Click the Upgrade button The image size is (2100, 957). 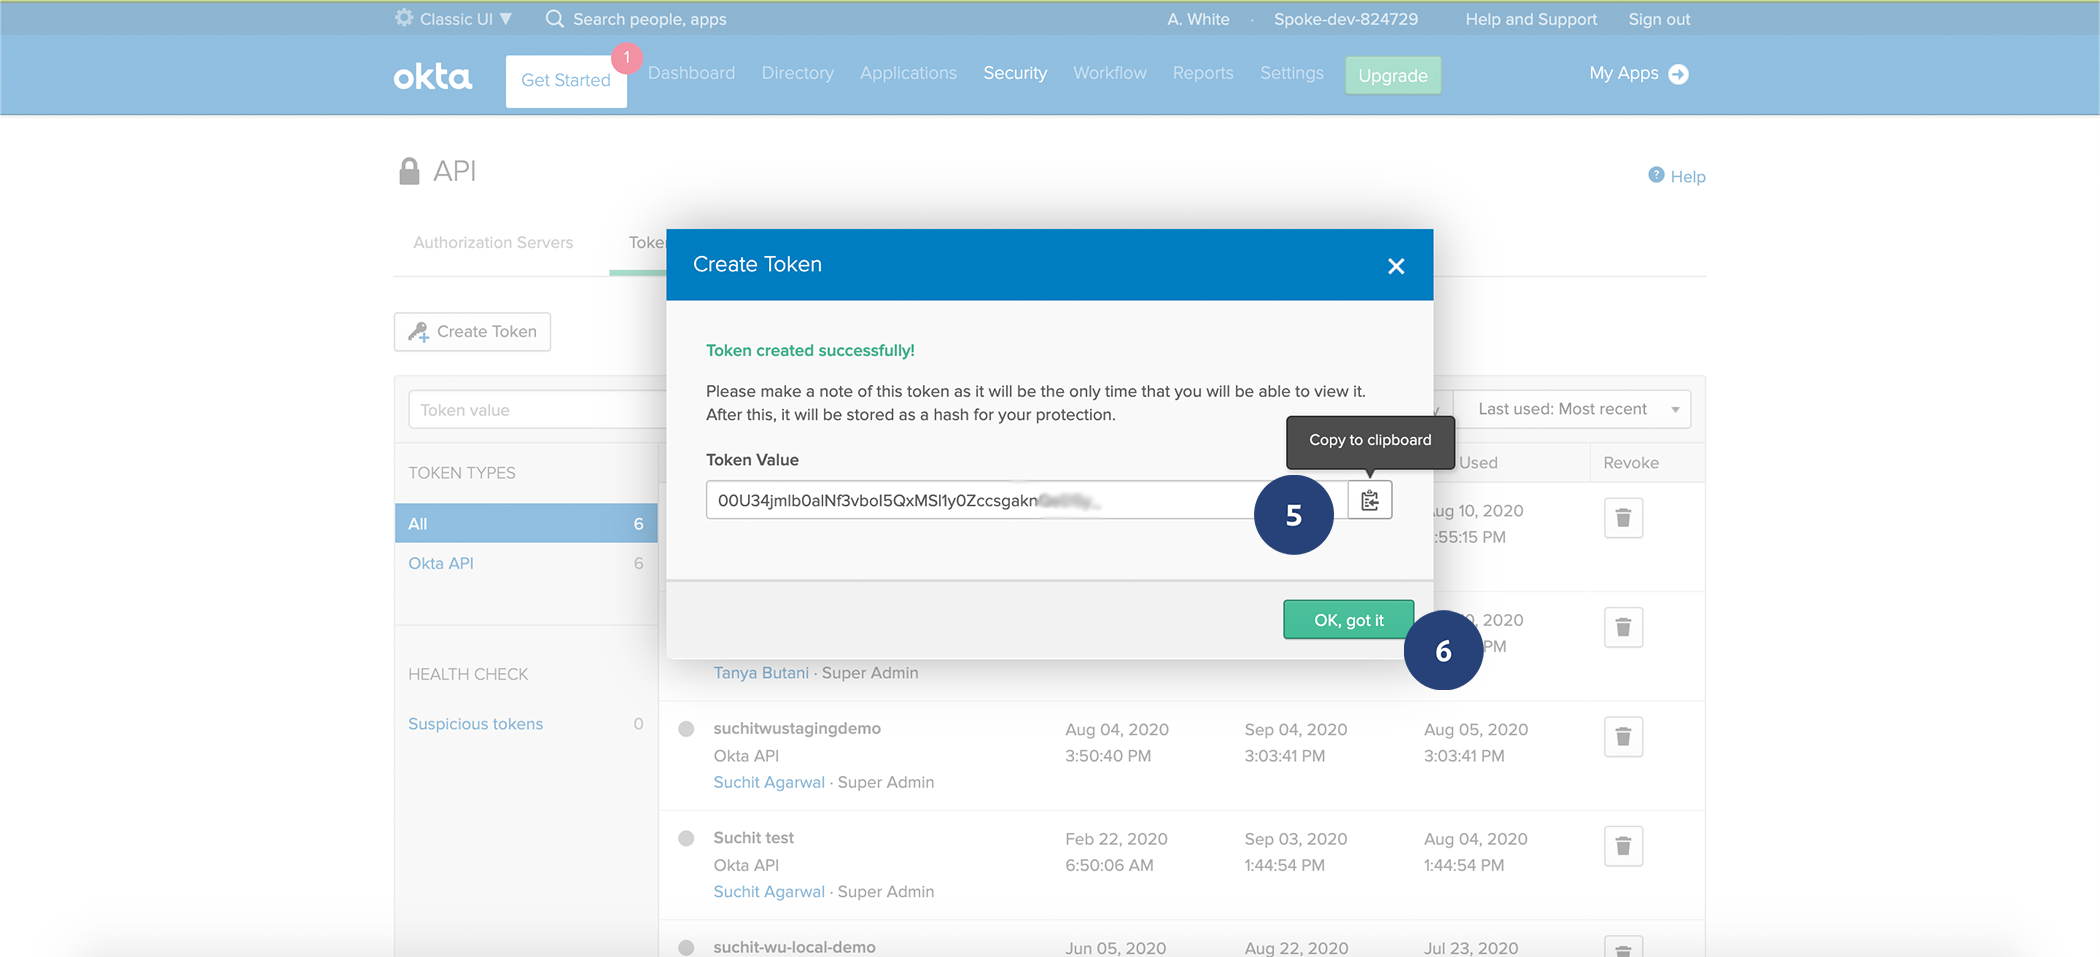pyautogui.click(x=1393, y=76)
